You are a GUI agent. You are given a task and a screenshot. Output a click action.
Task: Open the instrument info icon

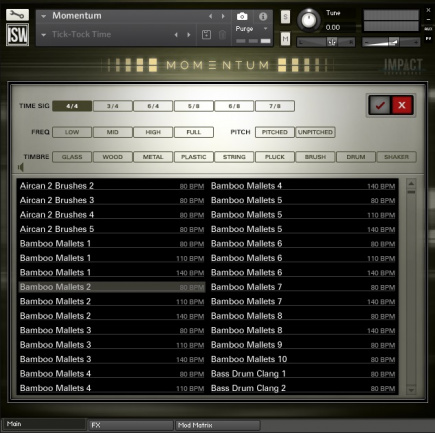click(263, 16)
